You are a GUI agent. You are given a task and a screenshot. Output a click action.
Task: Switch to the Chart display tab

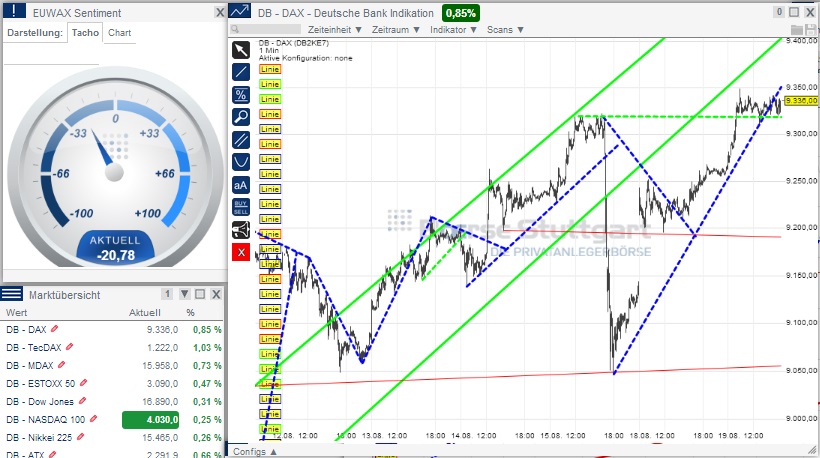click(x=120, y=32)
